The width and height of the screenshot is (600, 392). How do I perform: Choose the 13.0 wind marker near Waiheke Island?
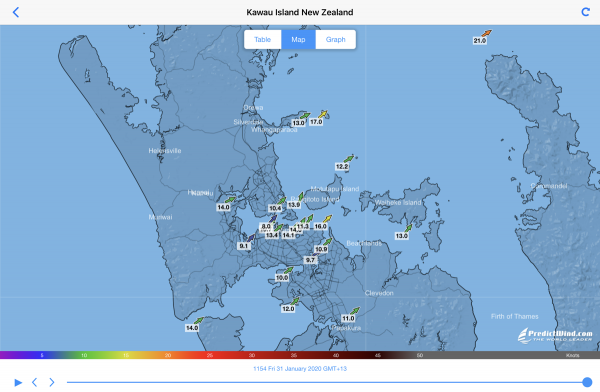[408, 228]
